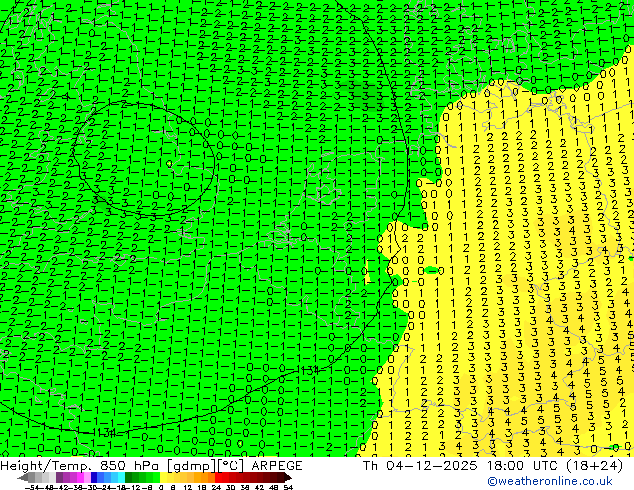Screen dimensions: 634x490
Task: Pick the dark maroon arrow at the legend's hot end
Action: click(x=287, y=477)
